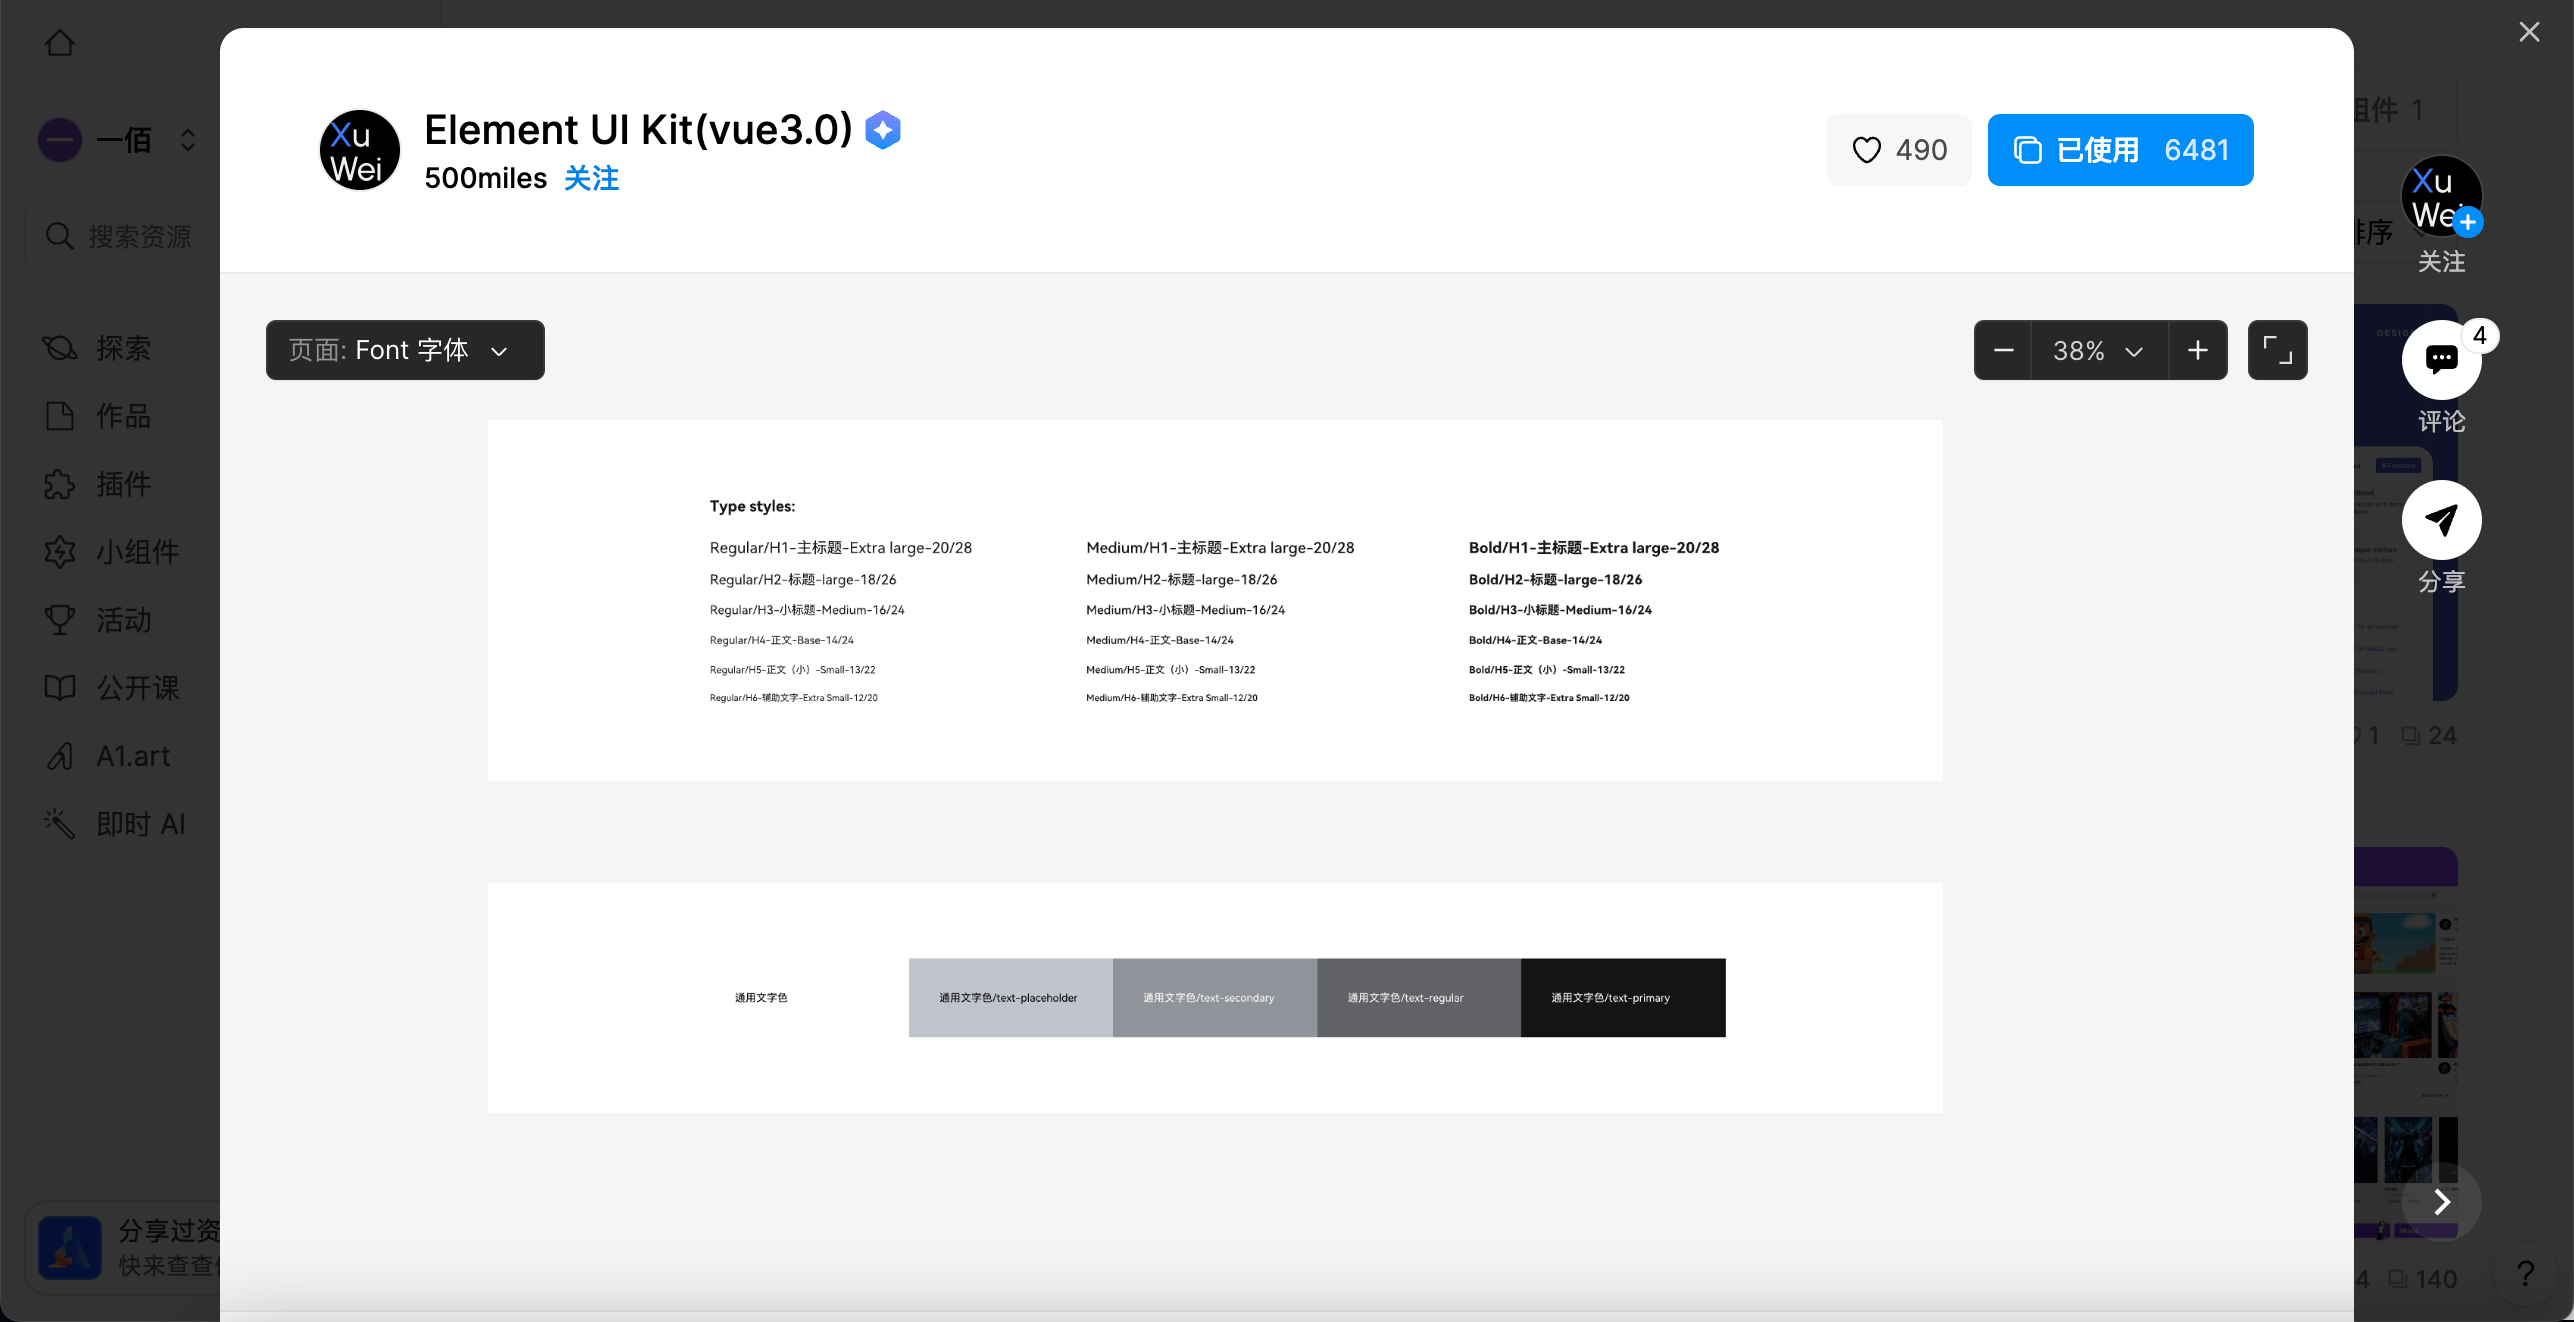The width and height of the screenshot is (2574, 1322).
Task: Click the zoom out minus button
Action: [x=2003, y=350]
